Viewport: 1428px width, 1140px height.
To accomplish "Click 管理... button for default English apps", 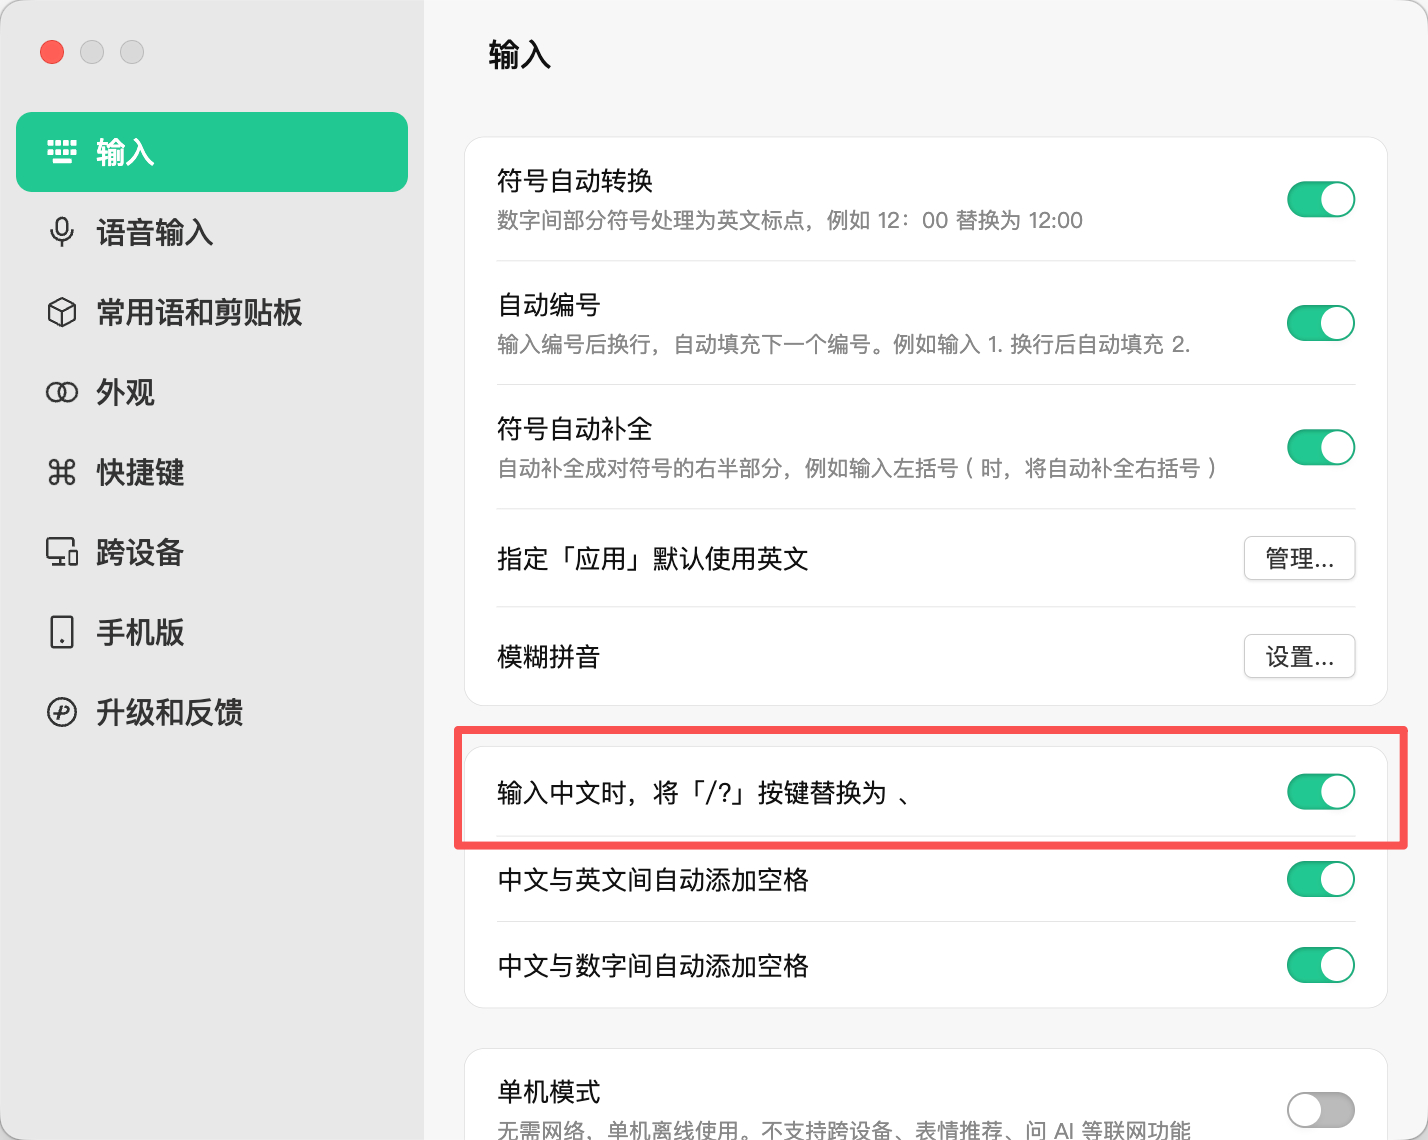I will click(1300, 558).
